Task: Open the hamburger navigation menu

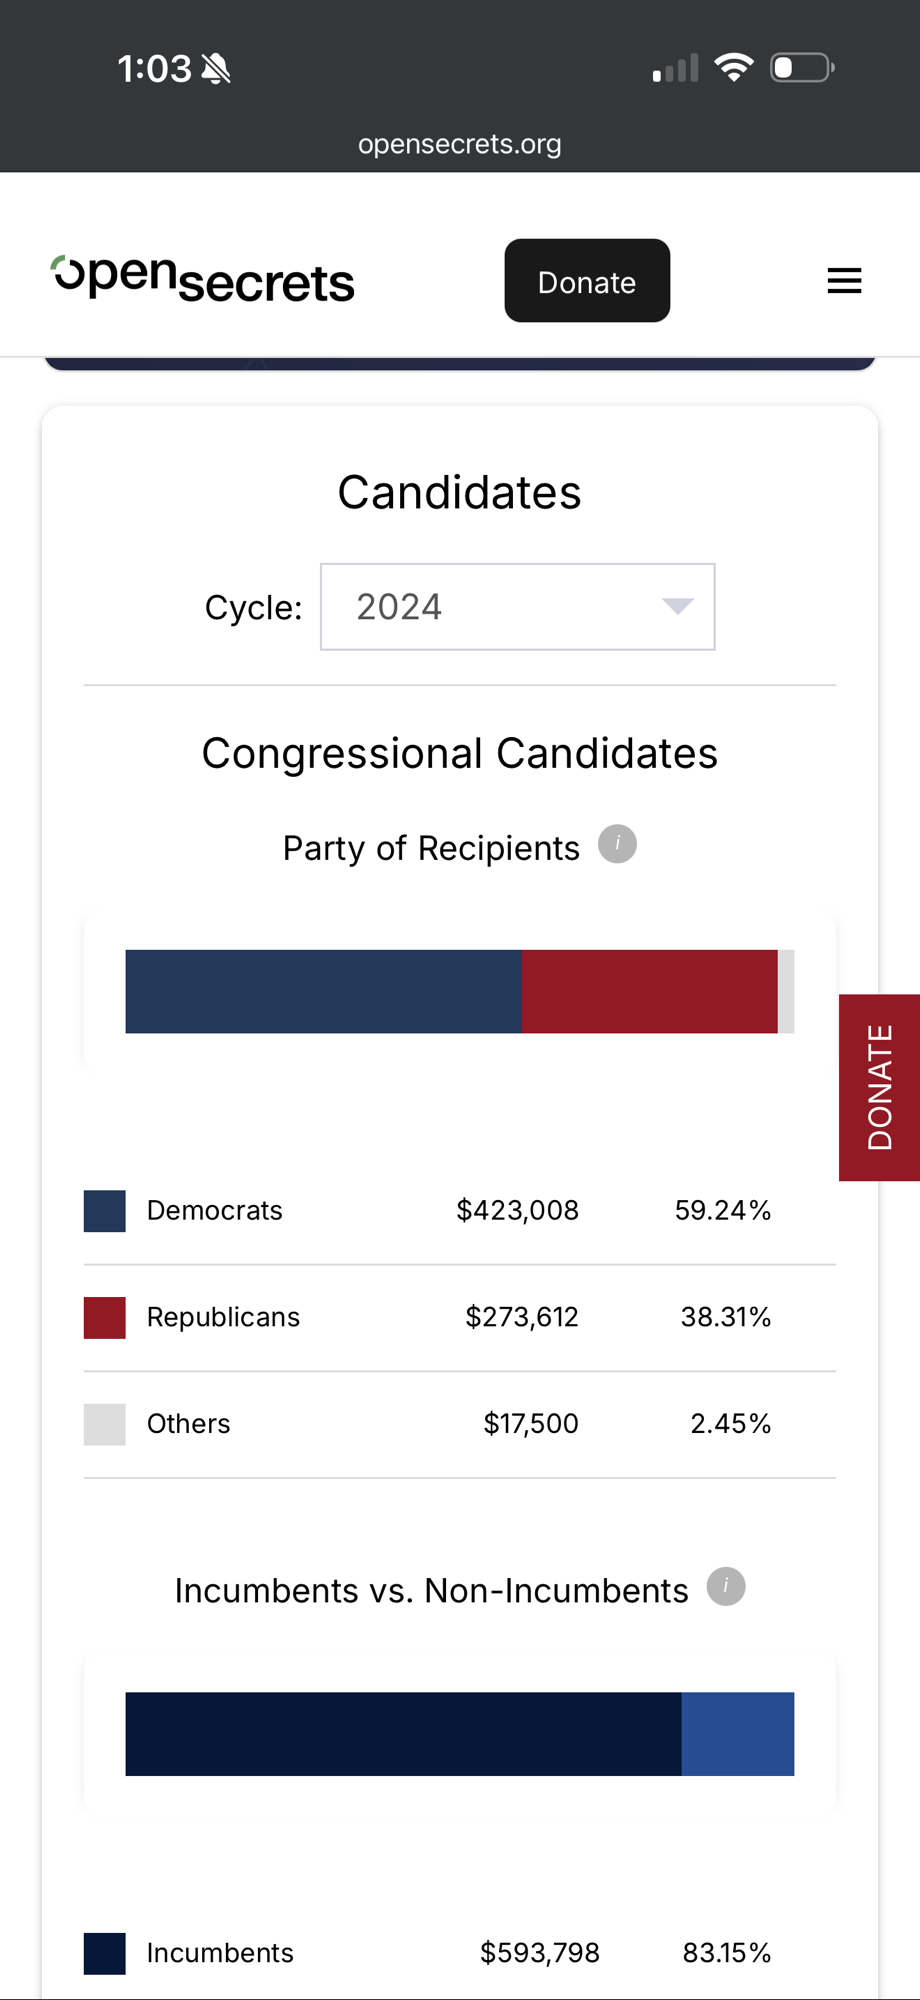Action: tap(844, 281)
